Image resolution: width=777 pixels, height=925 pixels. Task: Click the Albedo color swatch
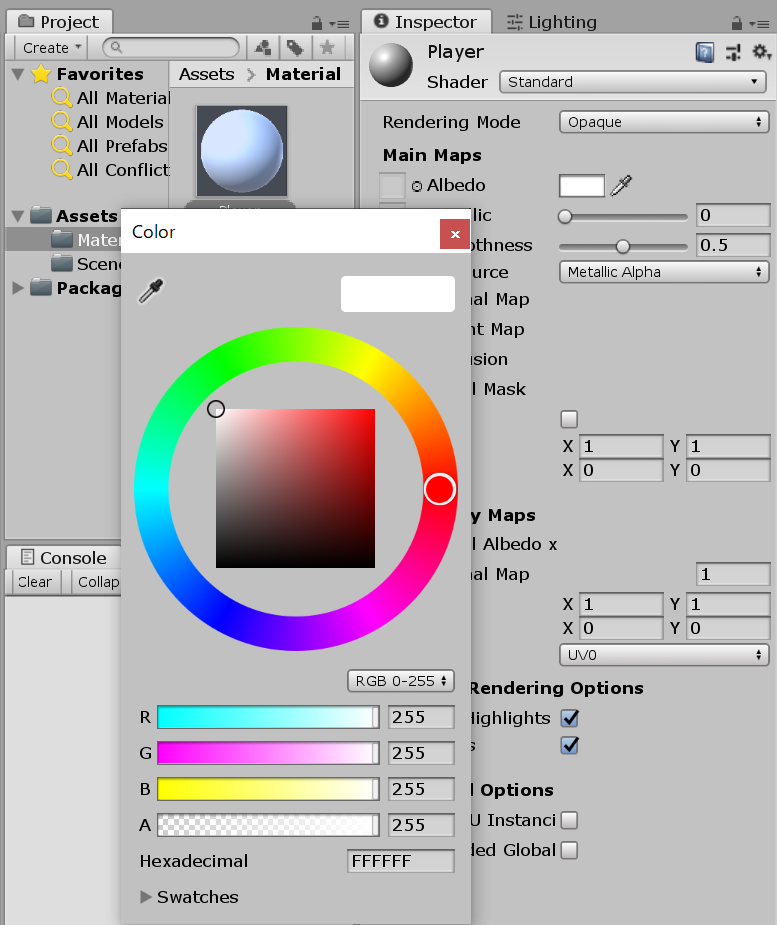click(x=582, y=186)
